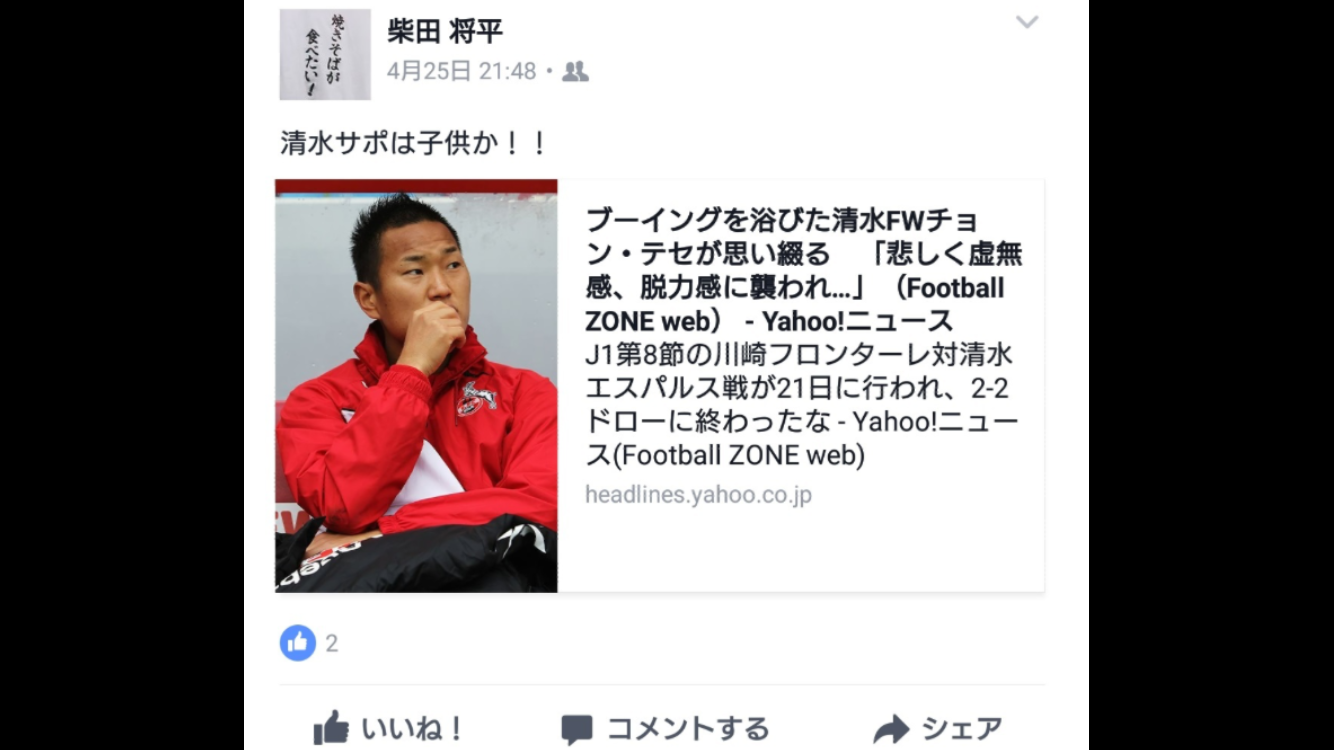The width and height of the screenshot is (1334, 750).
Task: Click the thumbs-up icon beside いいね！
Action: (331, 727)
